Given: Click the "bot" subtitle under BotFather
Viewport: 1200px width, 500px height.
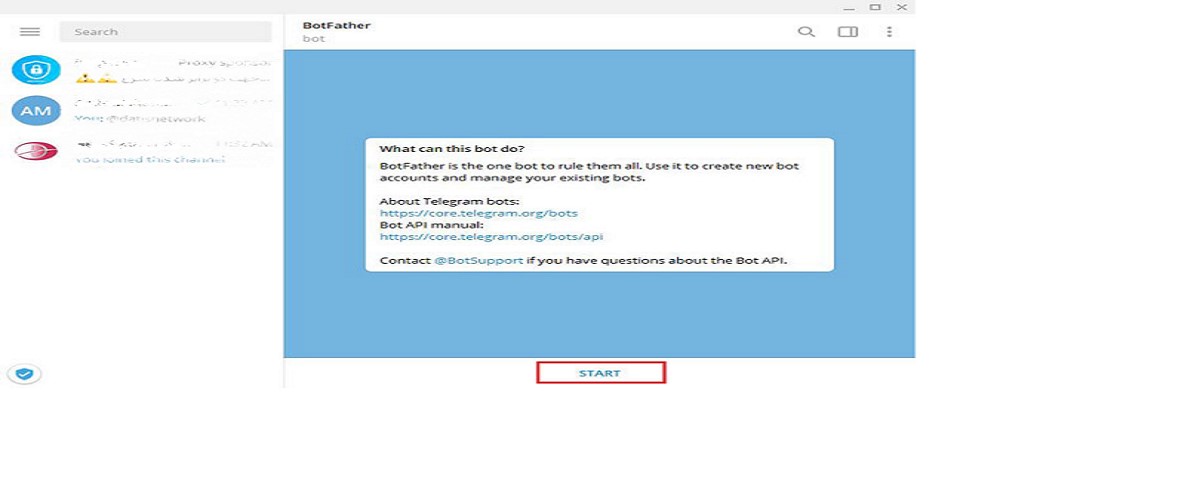Looking at the screenshot, I should (312, 39).
